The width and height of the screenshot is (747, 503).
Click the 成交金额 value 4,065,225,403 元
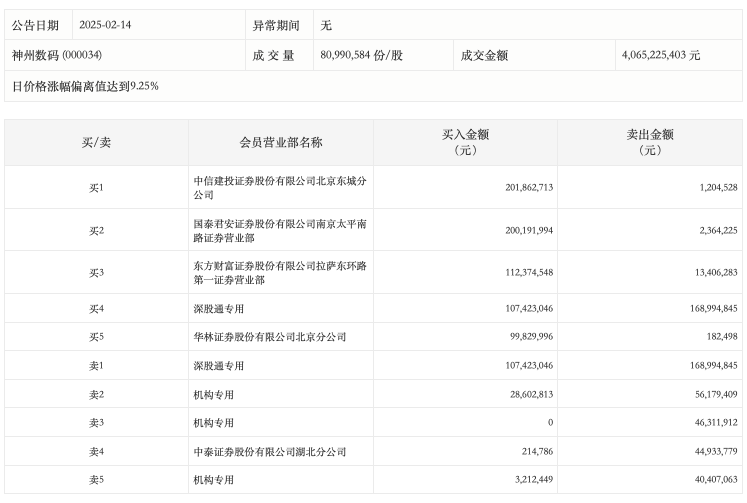coord(659,56)
